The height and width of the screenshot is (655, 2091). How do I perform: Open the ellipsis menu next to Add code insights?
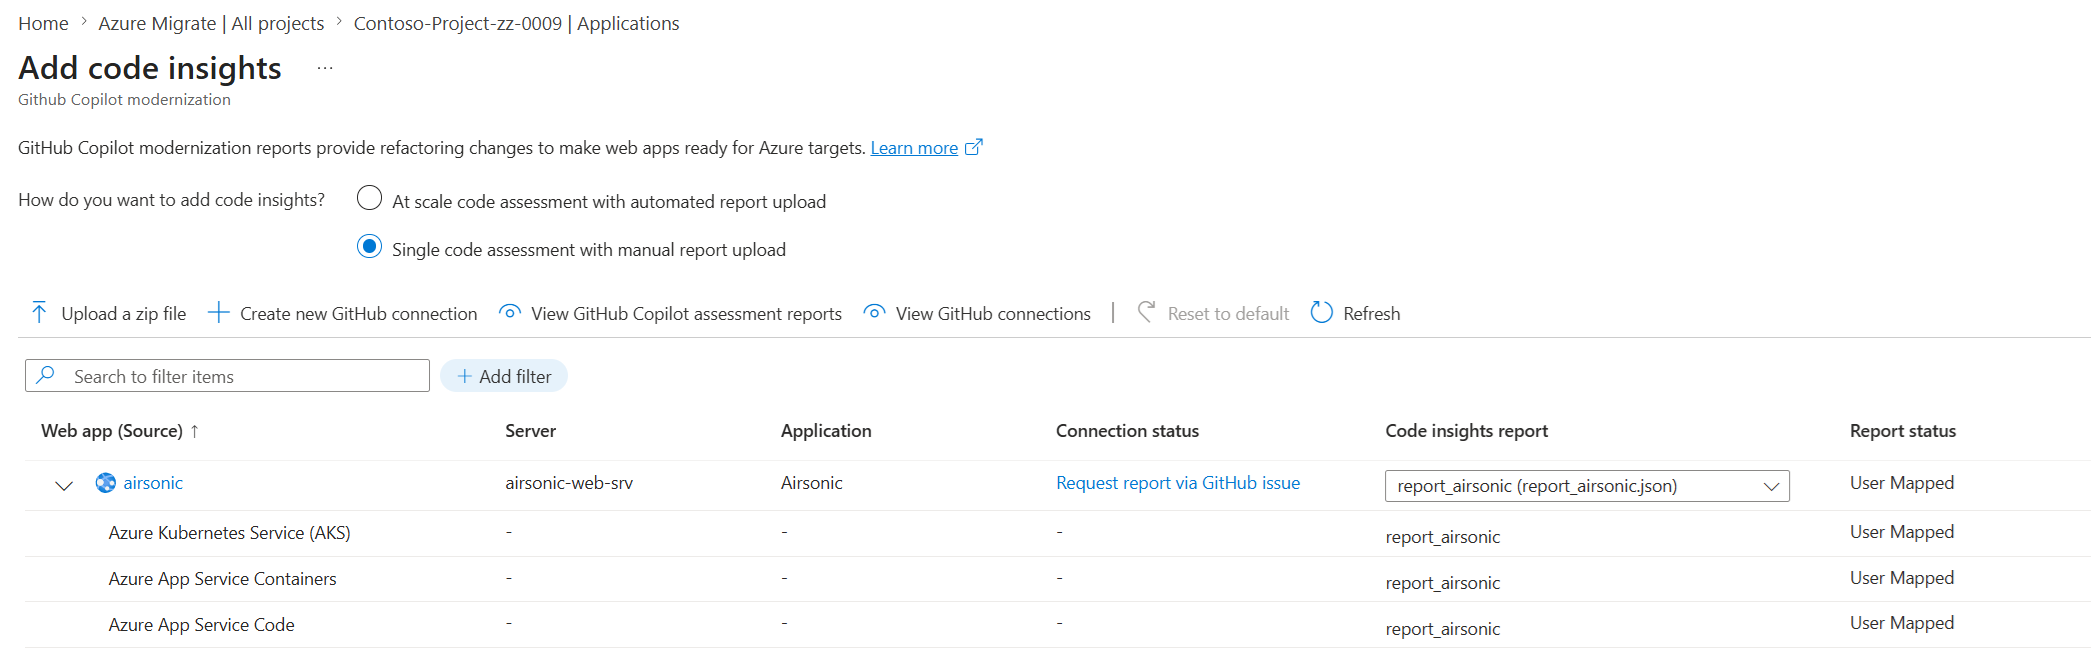[325, 68]
